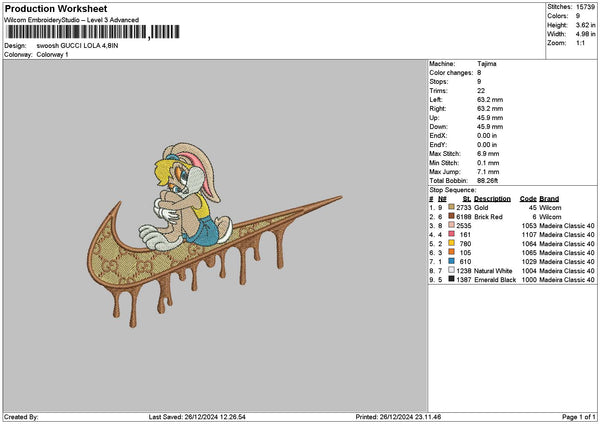Viewport: 600px width, 424px height.
Task: Click code '1065' in stop row 6
Action: [x=529, y=253]
